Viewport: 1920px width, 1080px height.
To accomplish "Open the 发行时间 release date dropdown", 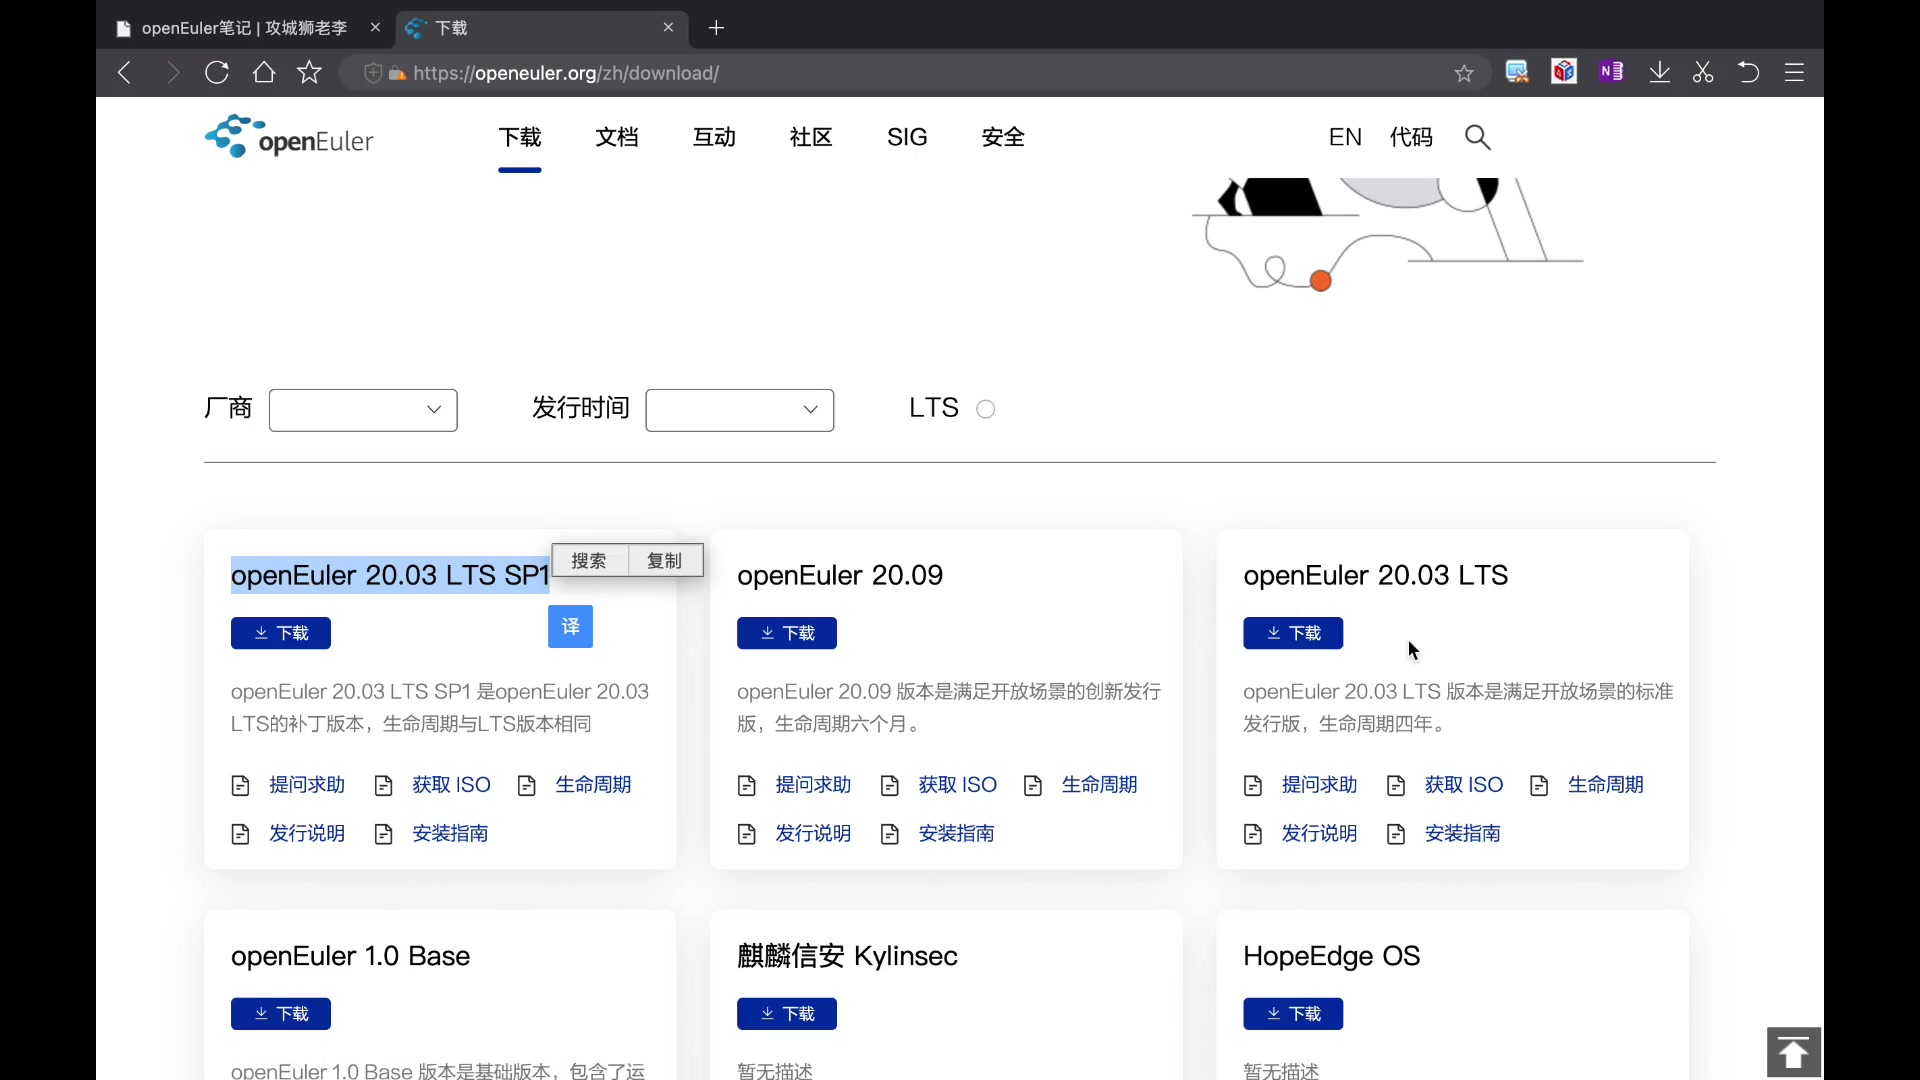I will pos(739,410).
